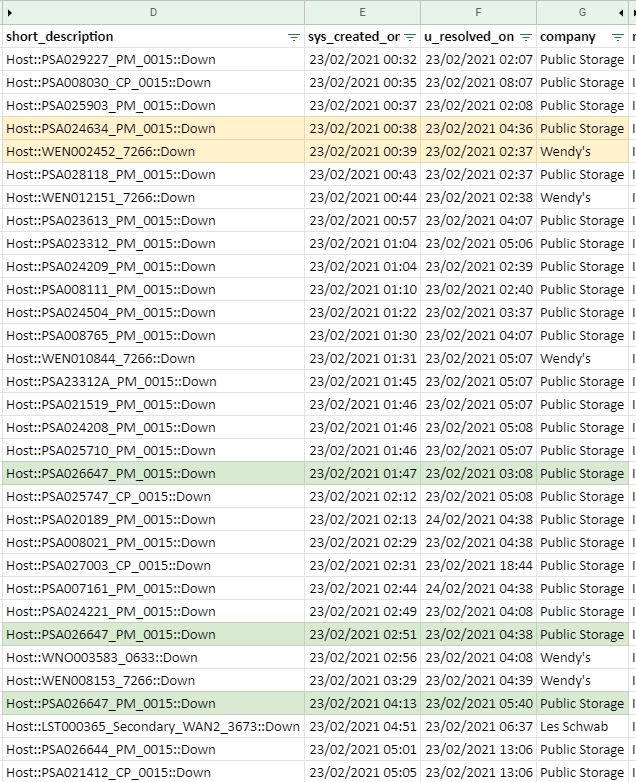Click the Les Schwab company cell
Viewport: 636px width, 782px height.
pos(583,726)
